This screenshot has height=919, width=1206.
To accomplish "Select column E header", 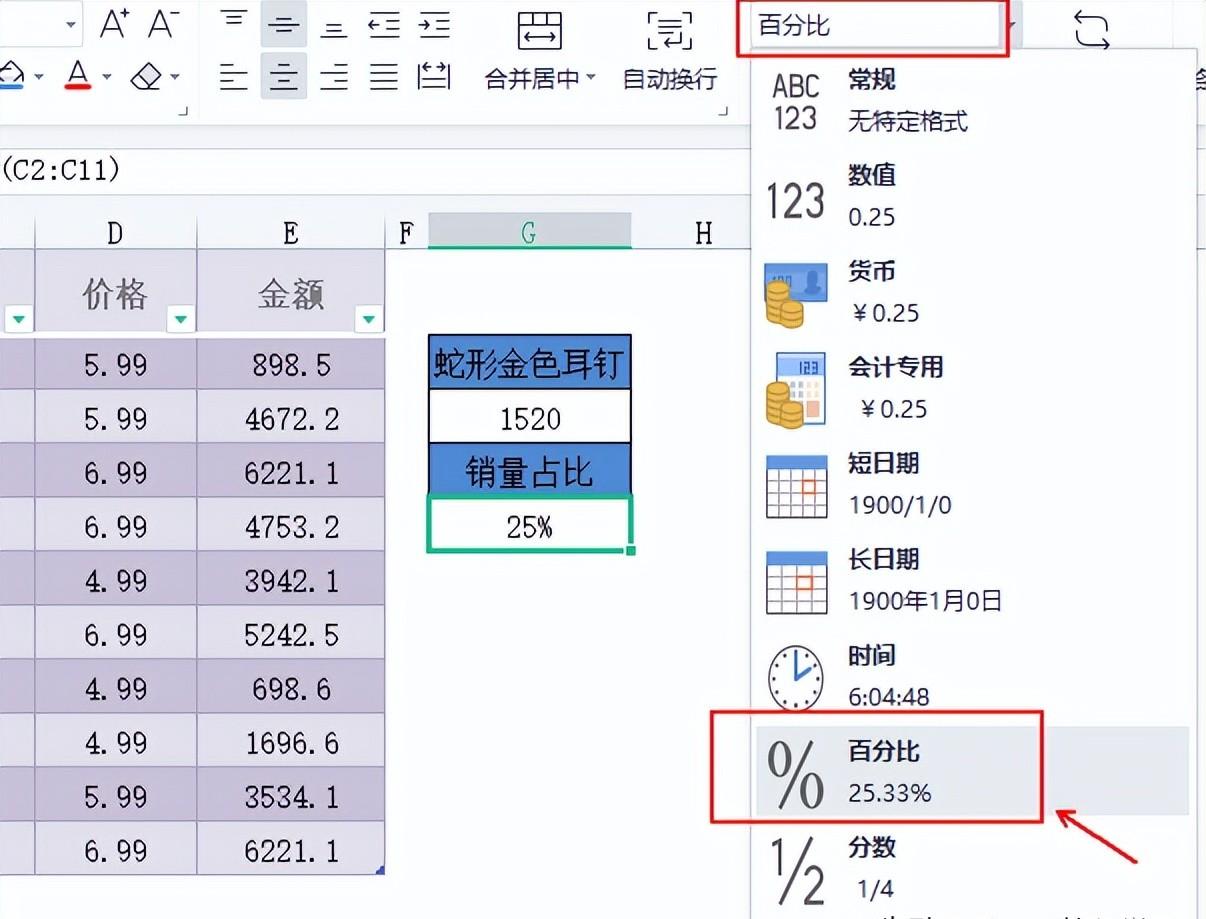I will coord(291,232).
